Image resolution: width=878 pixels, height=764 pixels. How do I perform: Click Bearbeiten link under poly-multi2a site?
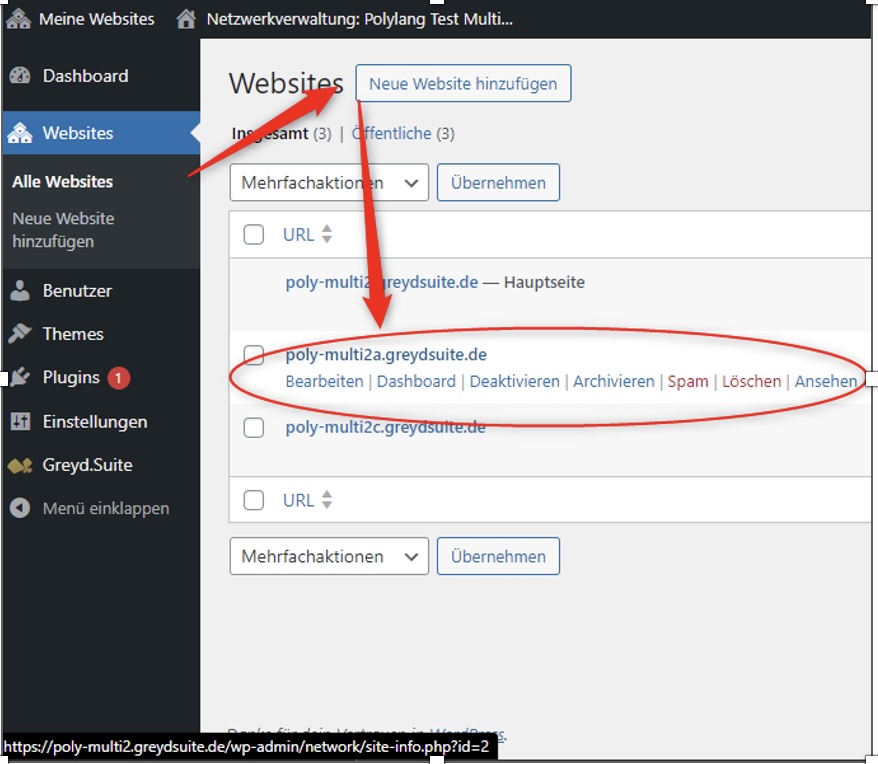(x=324, y=381)
